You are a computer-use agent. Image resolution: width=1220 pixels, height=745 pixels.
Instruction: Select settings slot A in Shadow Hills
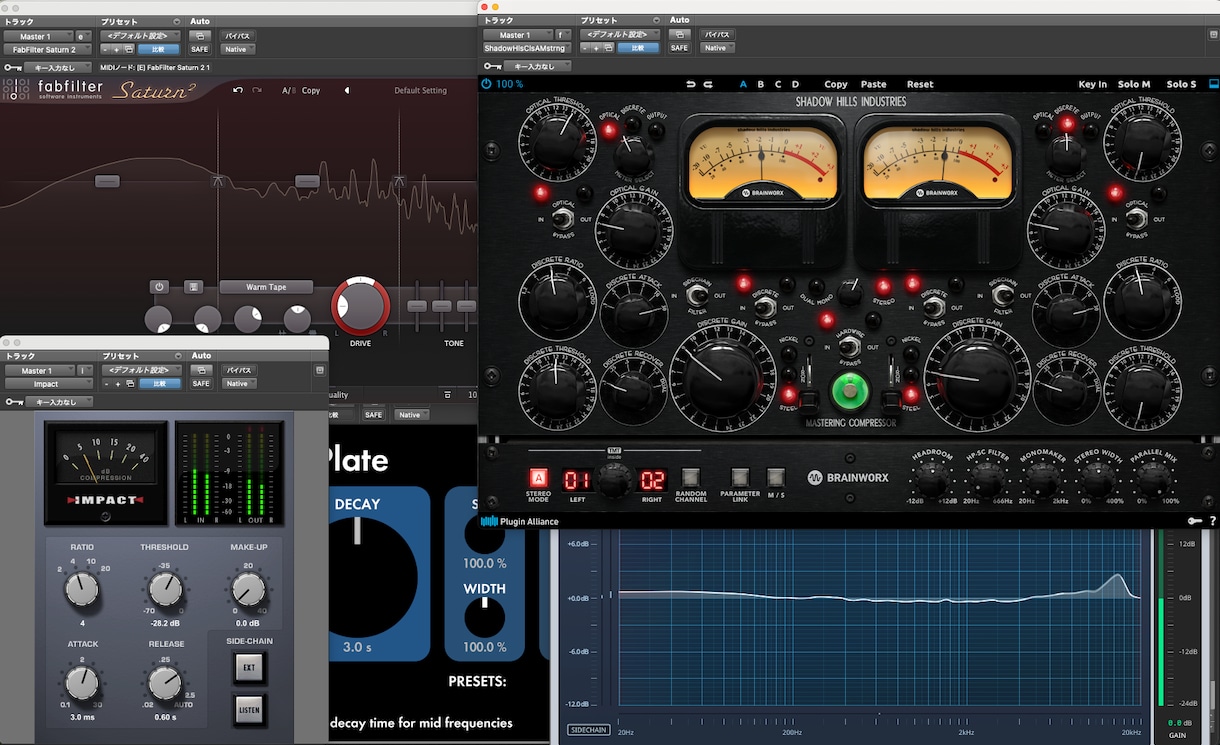coord(743,84)
